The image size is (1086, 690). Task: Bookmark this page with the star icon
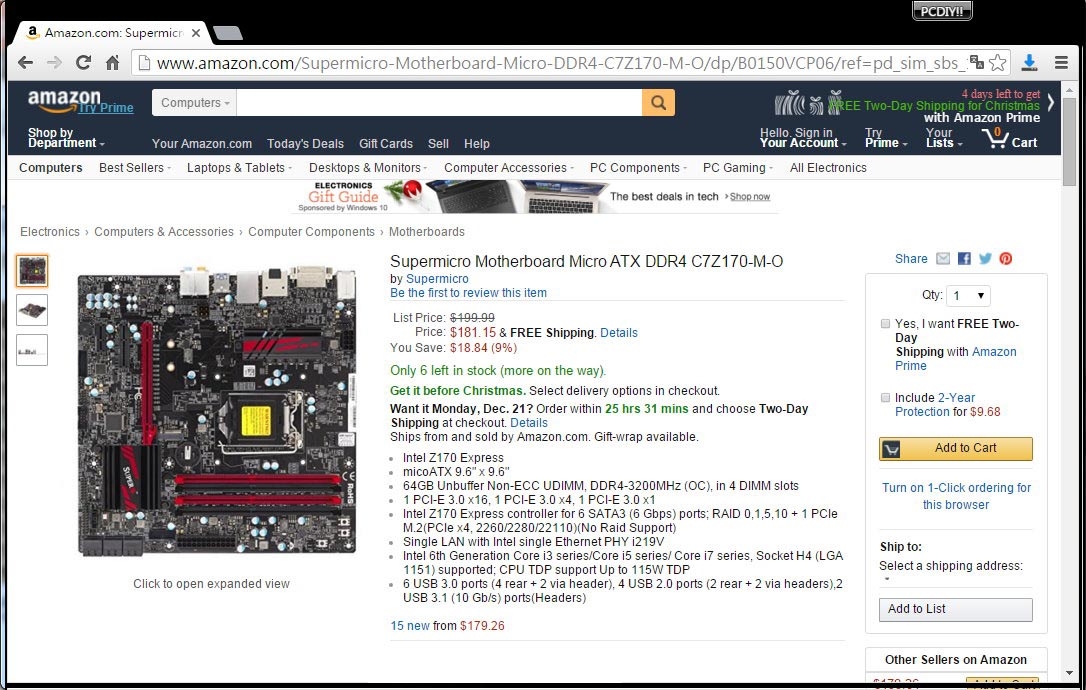point(997,62)
